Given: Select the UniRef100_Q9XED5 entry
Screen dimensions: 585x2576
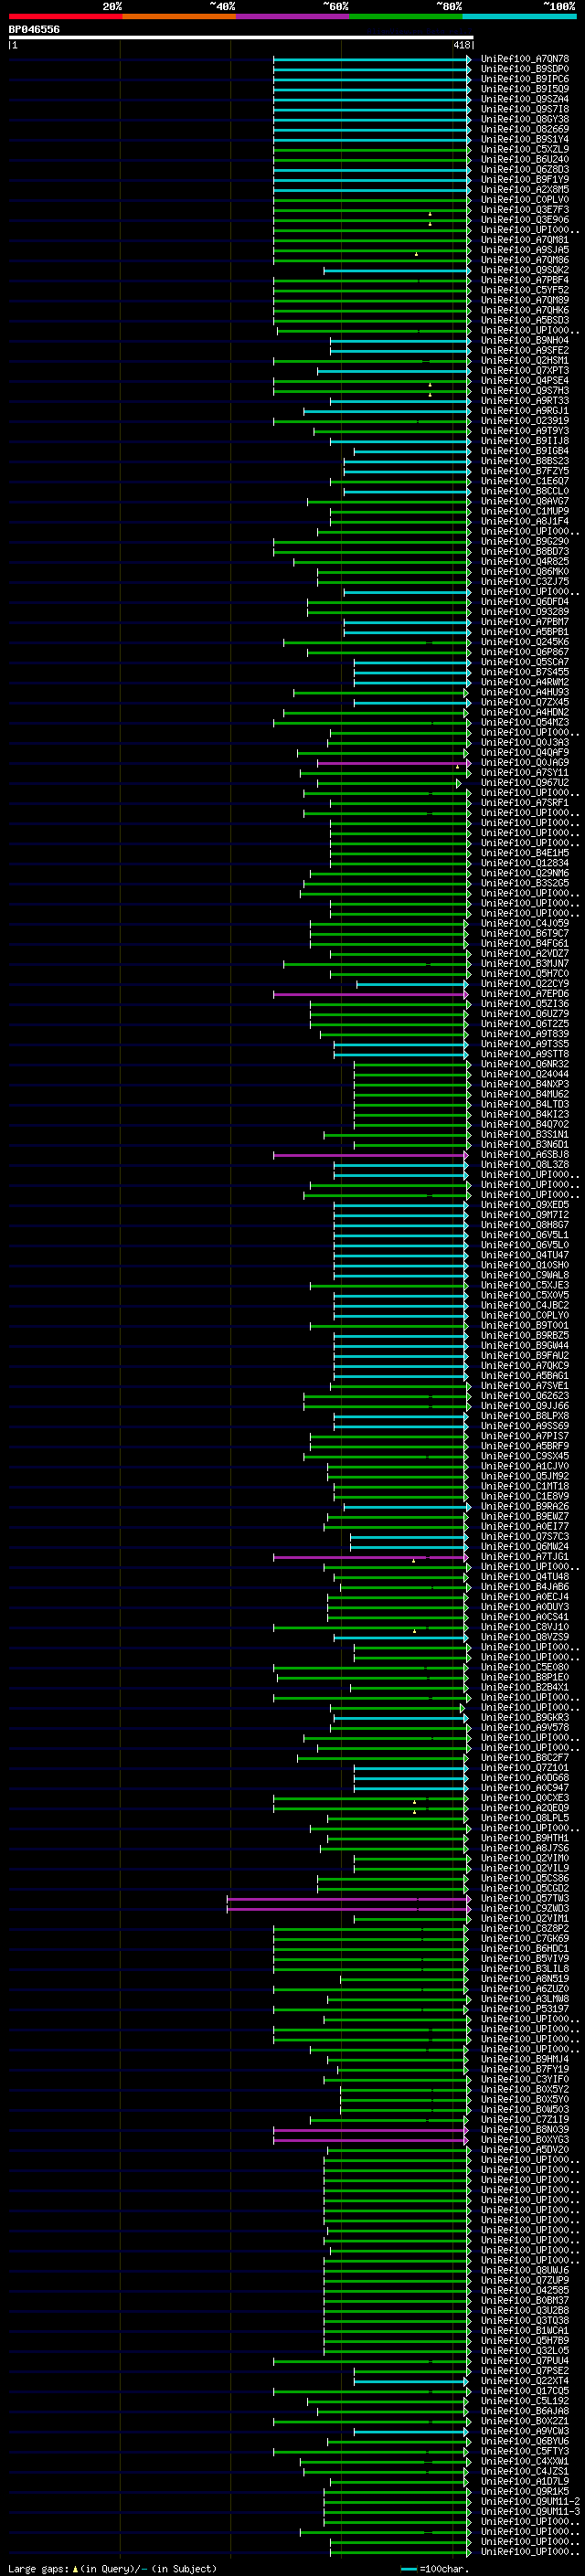Looking at the screenshot, I should [x=525, y=1205].
